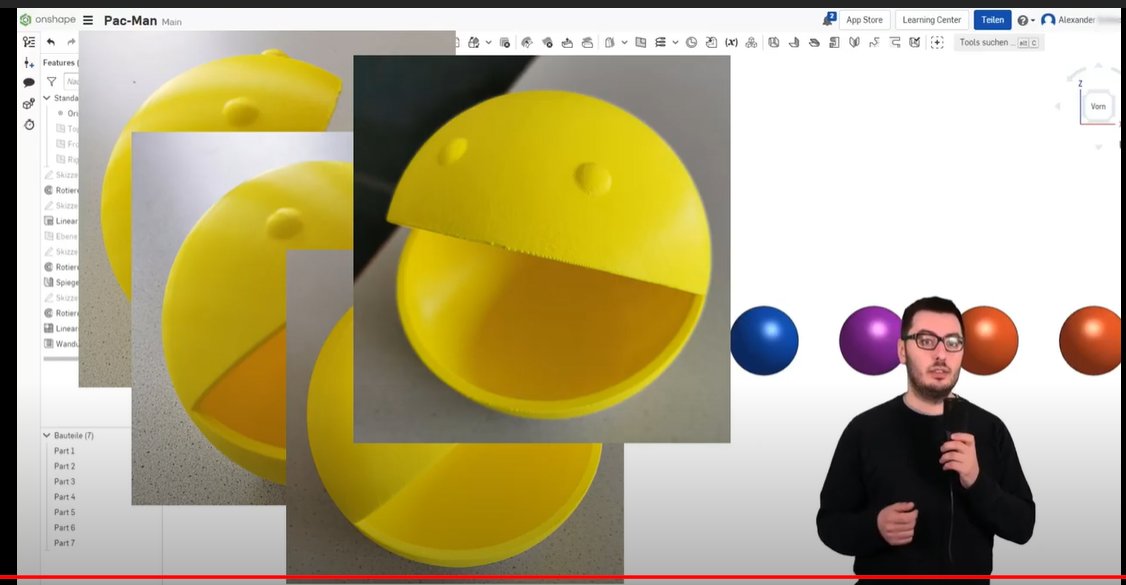Click the Vorn face of view cube
Viewport: 1126px width, 585px height.
(1098, 106)
